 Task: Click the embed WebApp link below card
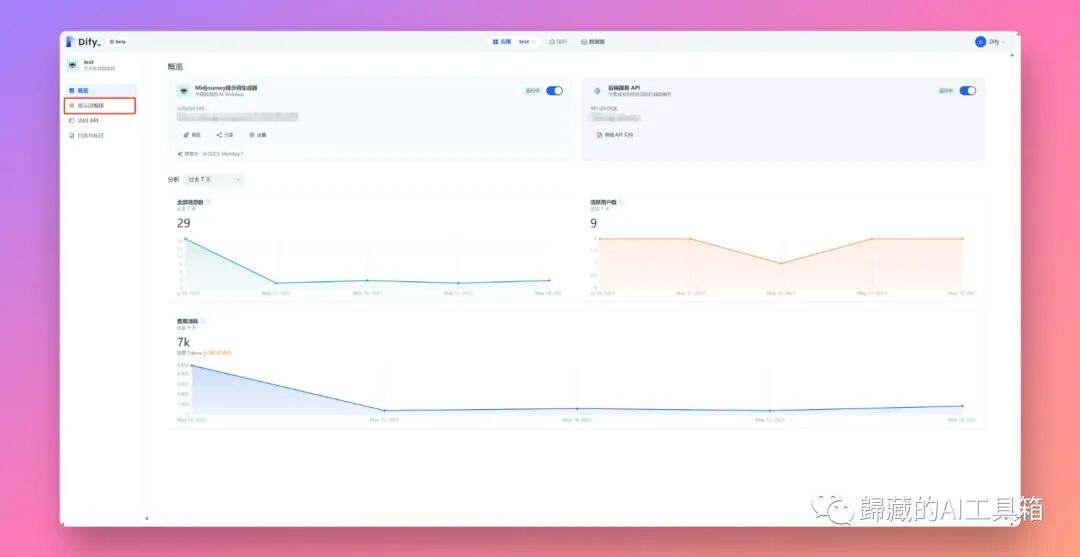coord(210,154)
